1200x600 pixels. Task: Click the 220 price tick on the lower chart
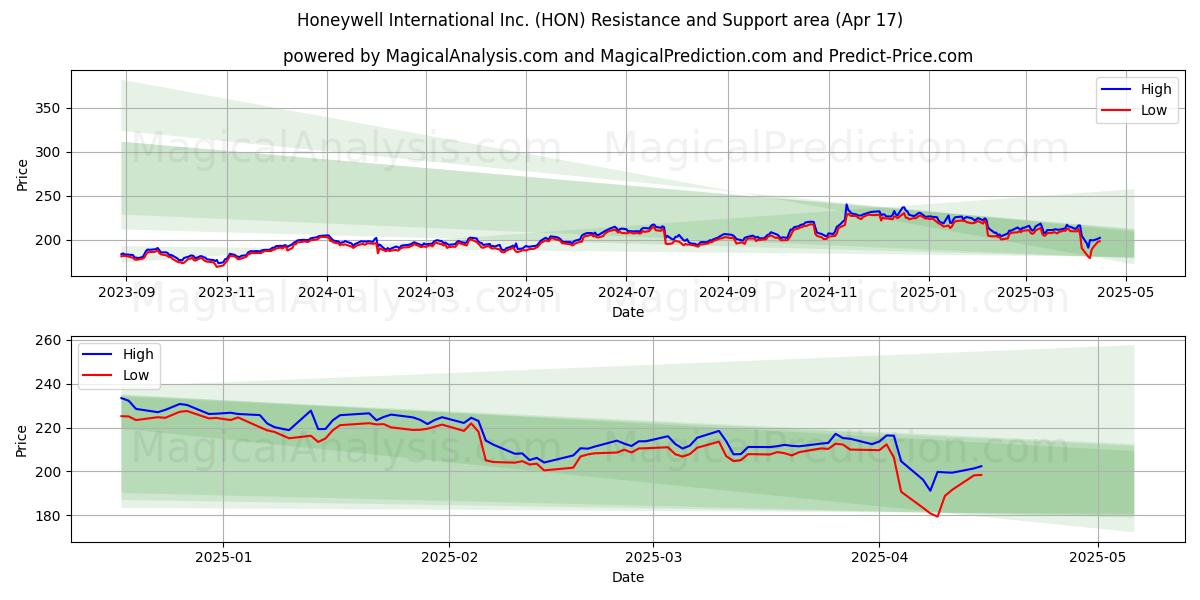point(51,428)
